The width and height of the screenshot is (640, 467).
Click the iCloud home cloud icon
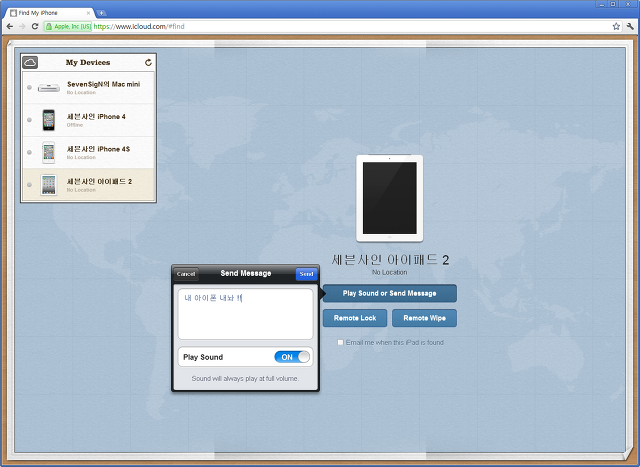tap(30, 62)
